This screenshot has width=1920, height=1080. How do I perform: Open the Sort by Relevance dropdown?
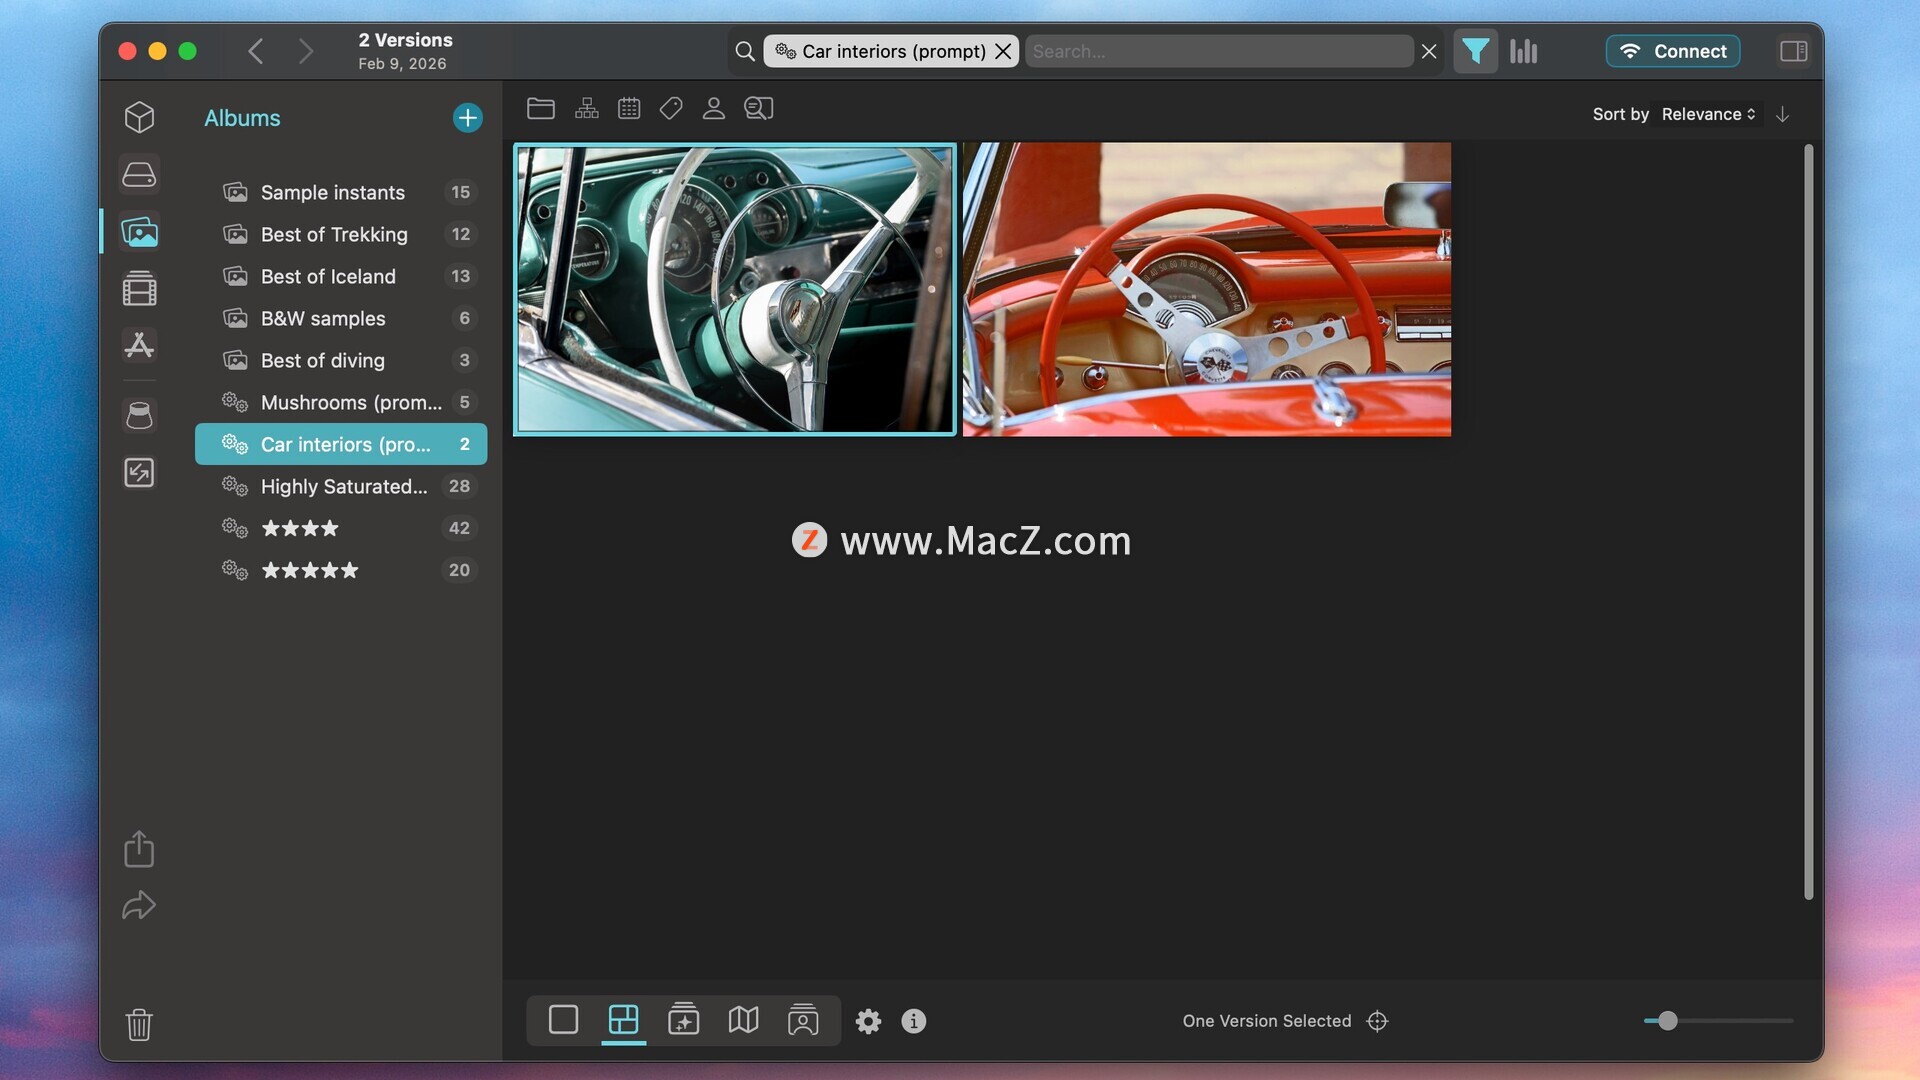point(1708,114)
